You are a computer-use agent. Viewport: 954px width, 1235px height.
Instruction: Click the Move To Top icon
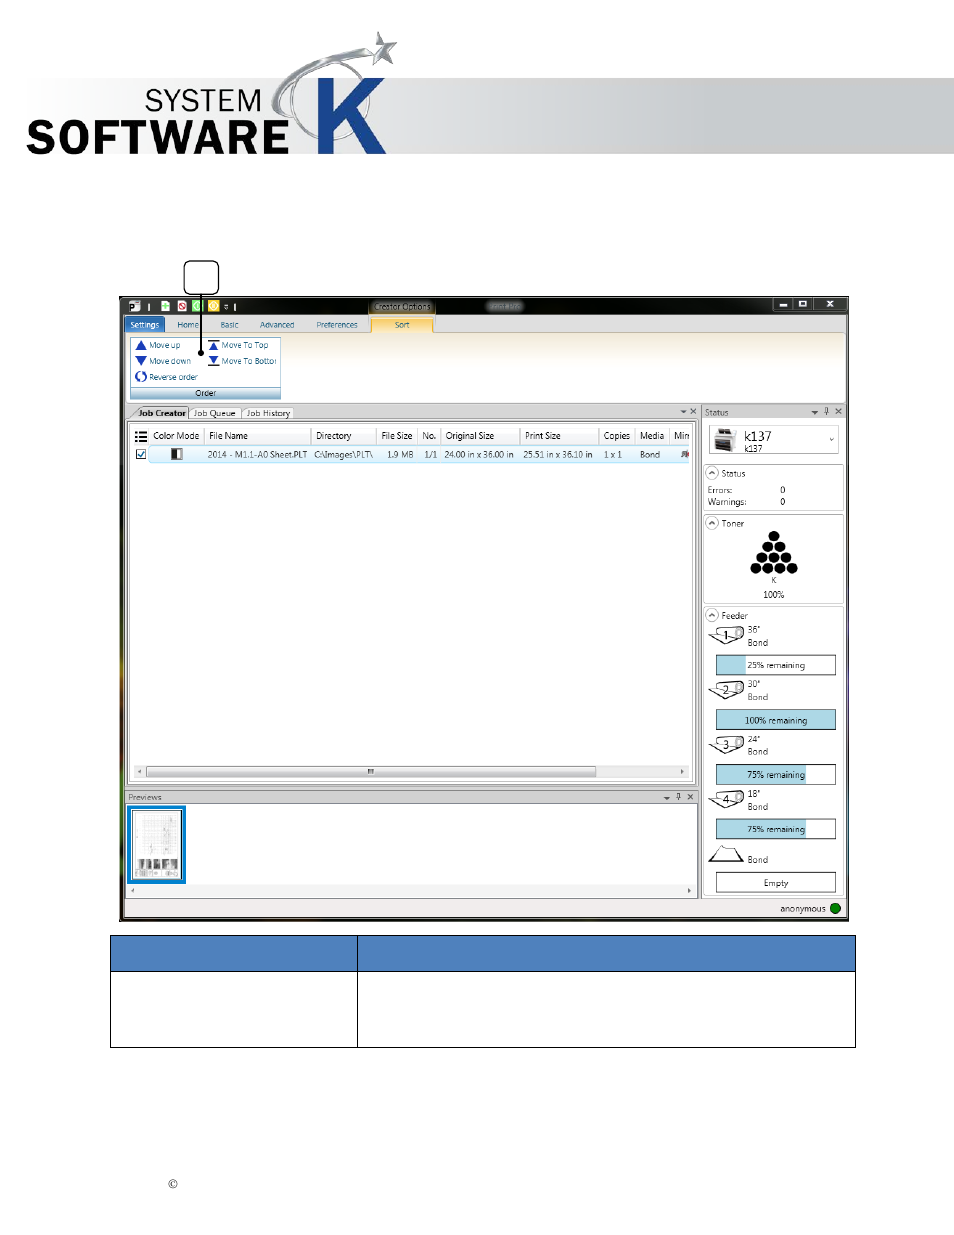pyautogui.click(x=213, y=345)
